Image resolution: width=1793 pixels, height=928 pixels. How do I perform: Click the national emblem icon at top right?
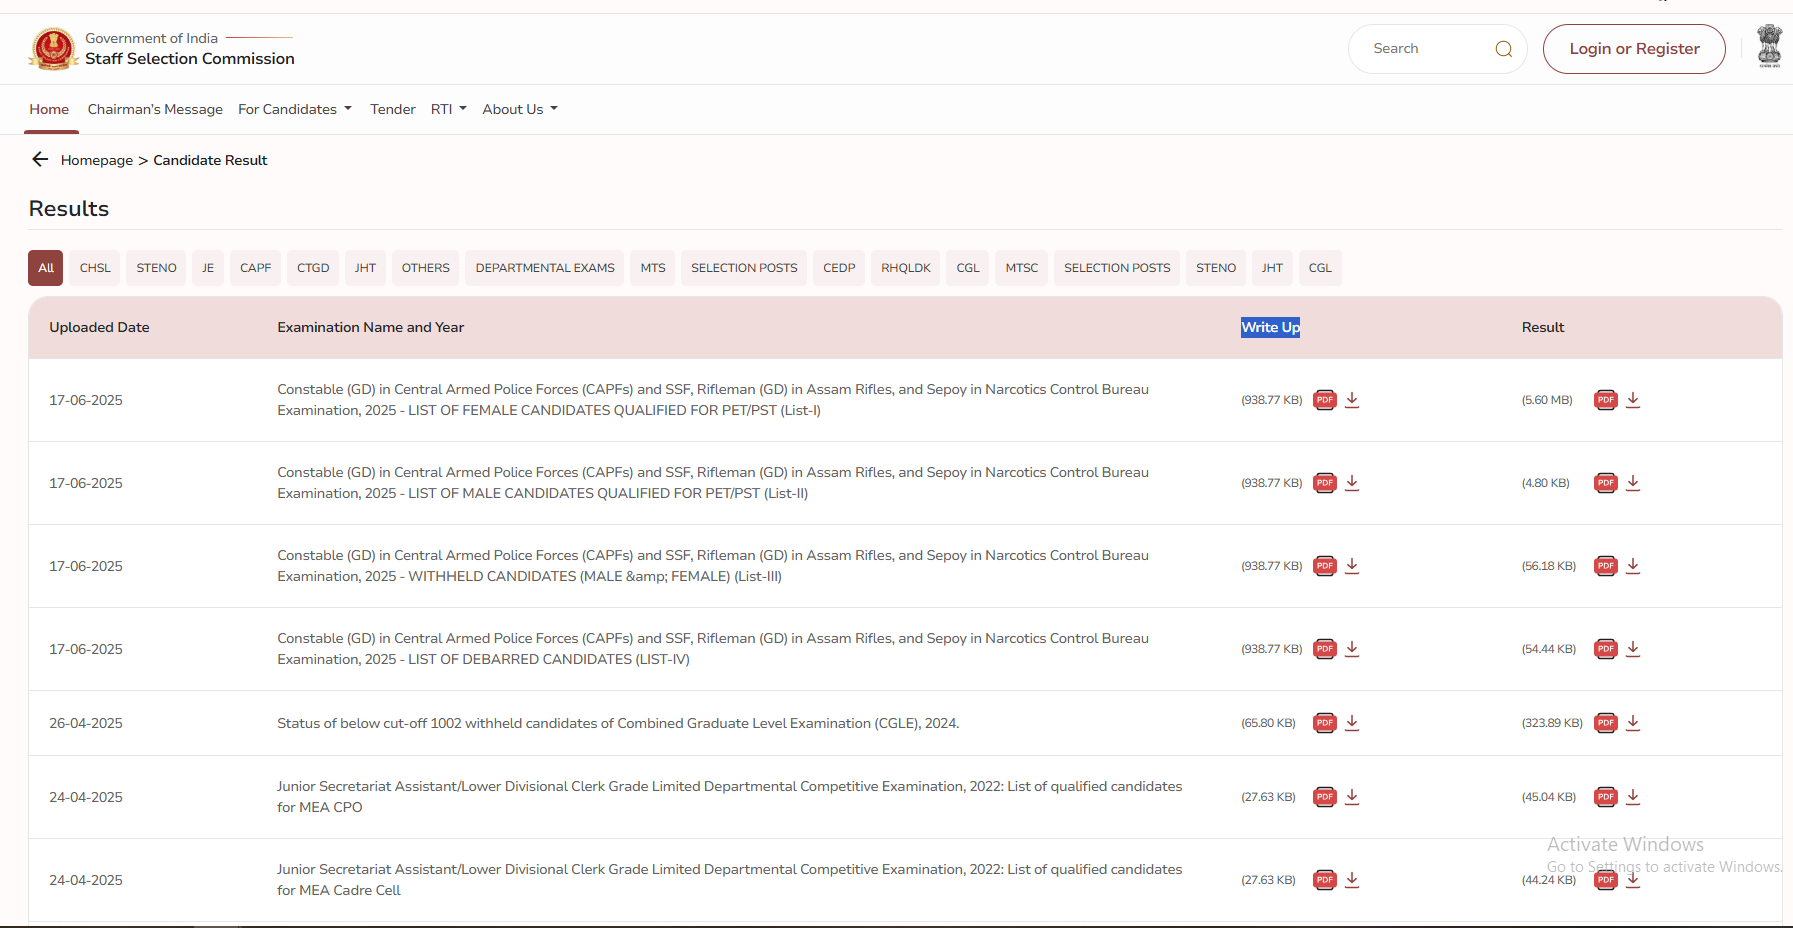tap(1769, 46)
